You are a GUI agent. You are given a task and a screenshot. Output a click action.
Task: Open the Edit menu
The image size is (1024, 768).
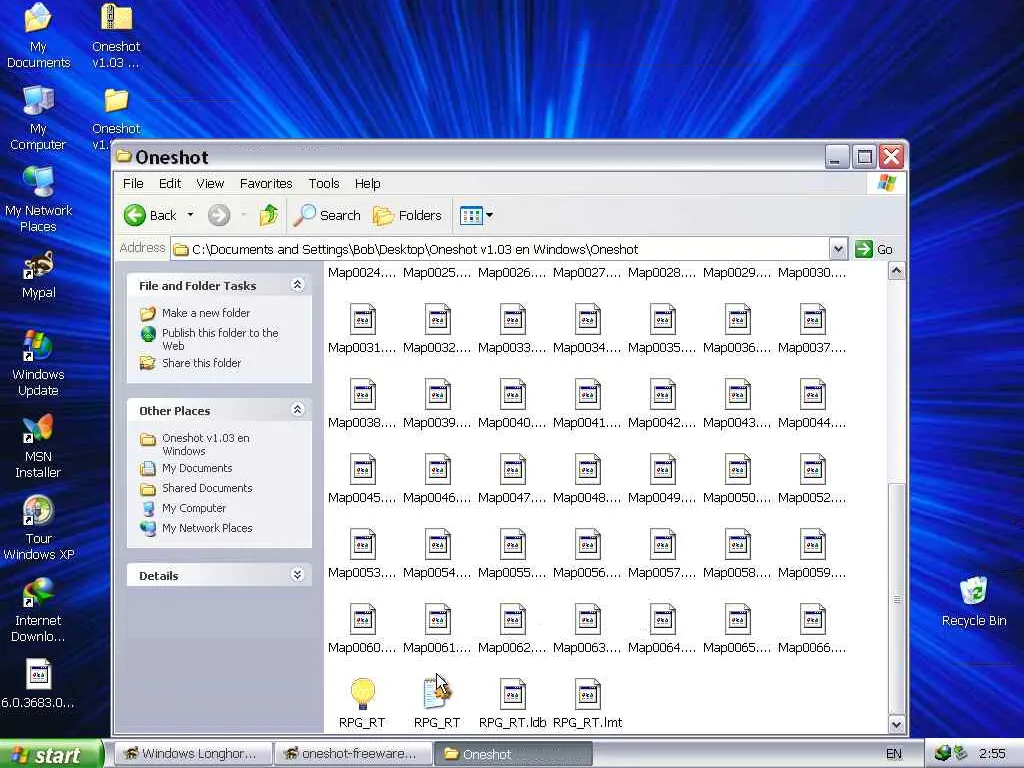pos(170,184)
